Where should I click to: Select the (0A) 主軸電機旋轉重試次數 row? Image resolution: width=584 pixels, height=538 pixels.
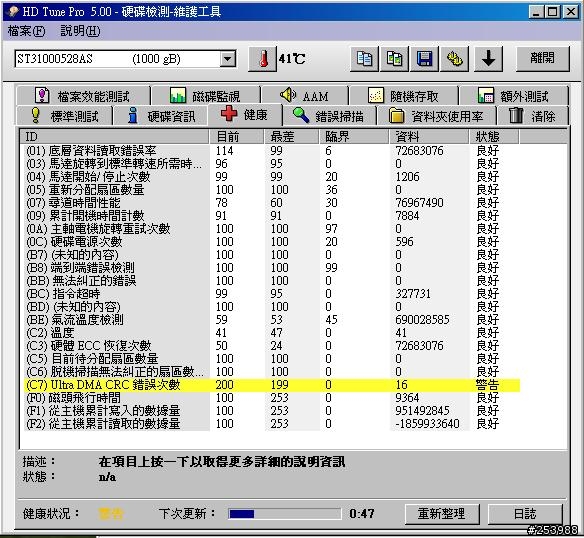point(272,229)
